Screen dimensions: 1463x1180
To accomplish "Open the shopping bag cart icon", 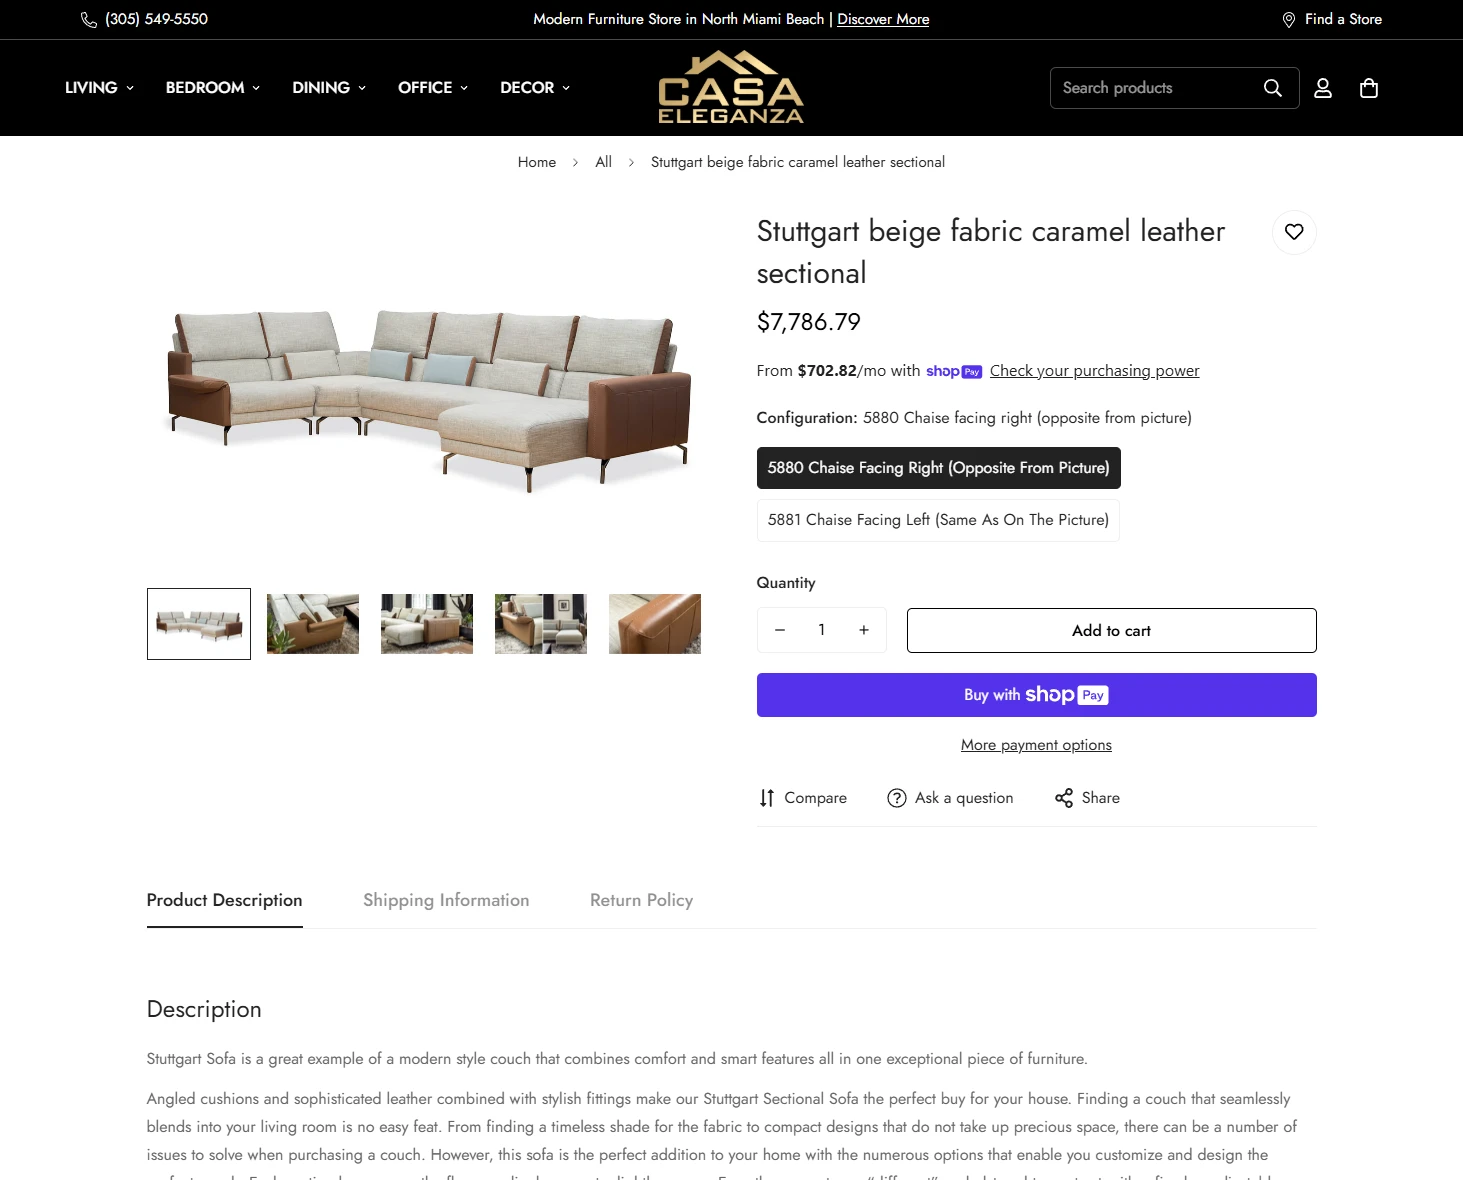I will 1369,88.
